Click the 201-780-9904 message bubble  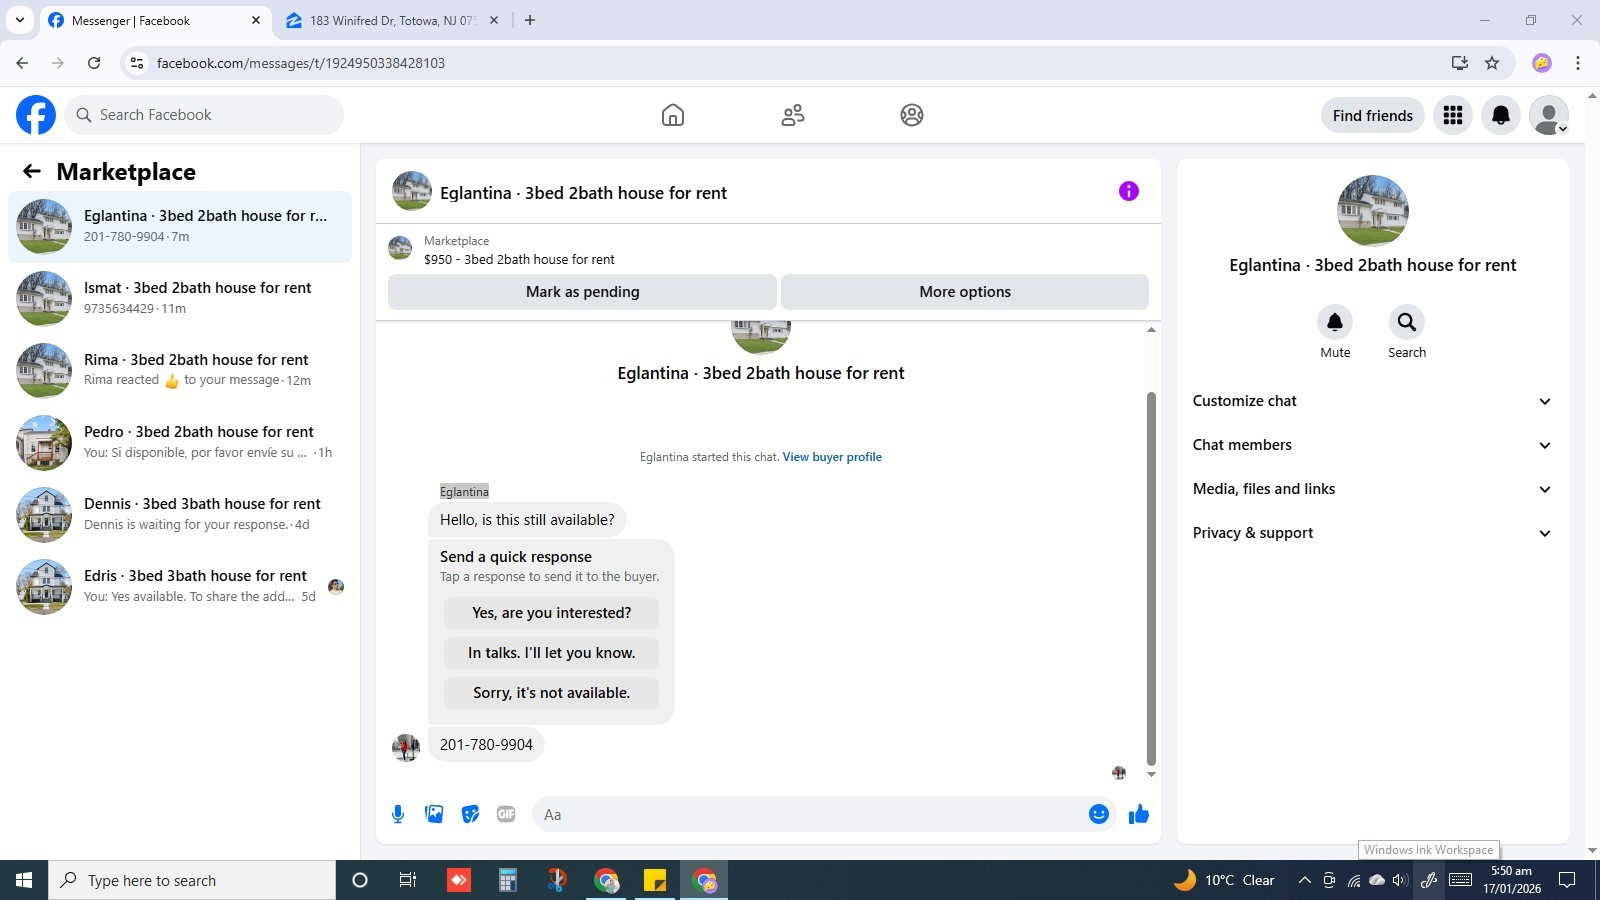(486, 745)
